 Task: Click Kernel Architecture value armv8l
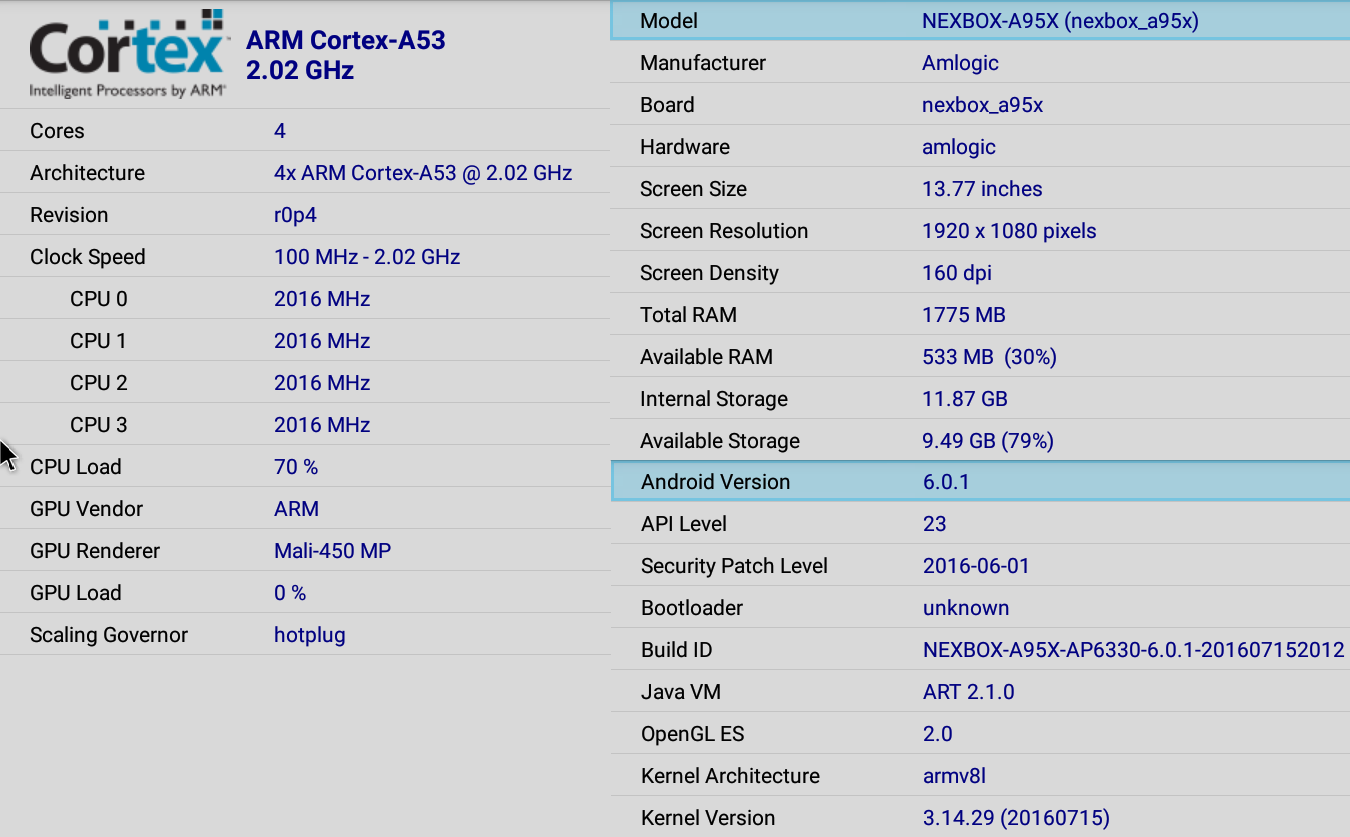coord(955,776)
